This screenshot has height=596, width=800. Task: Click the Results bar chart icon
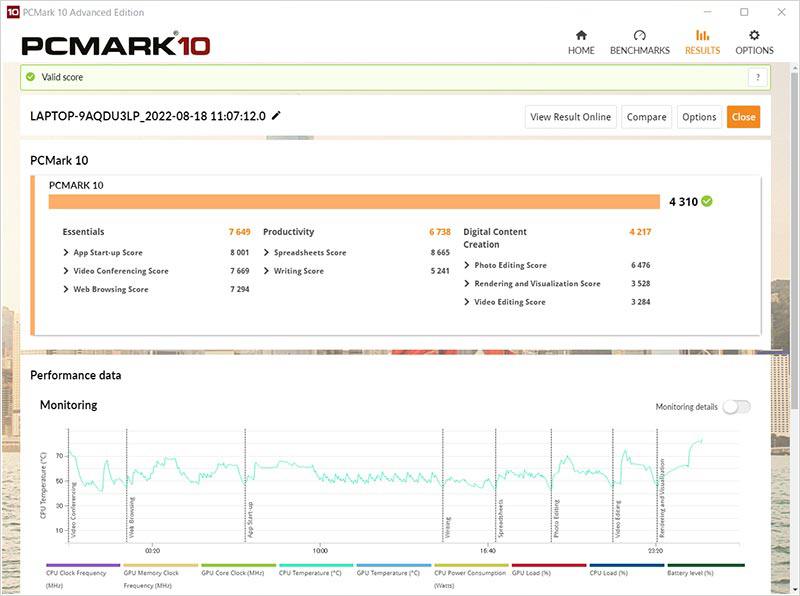click(x=702, y=36)
